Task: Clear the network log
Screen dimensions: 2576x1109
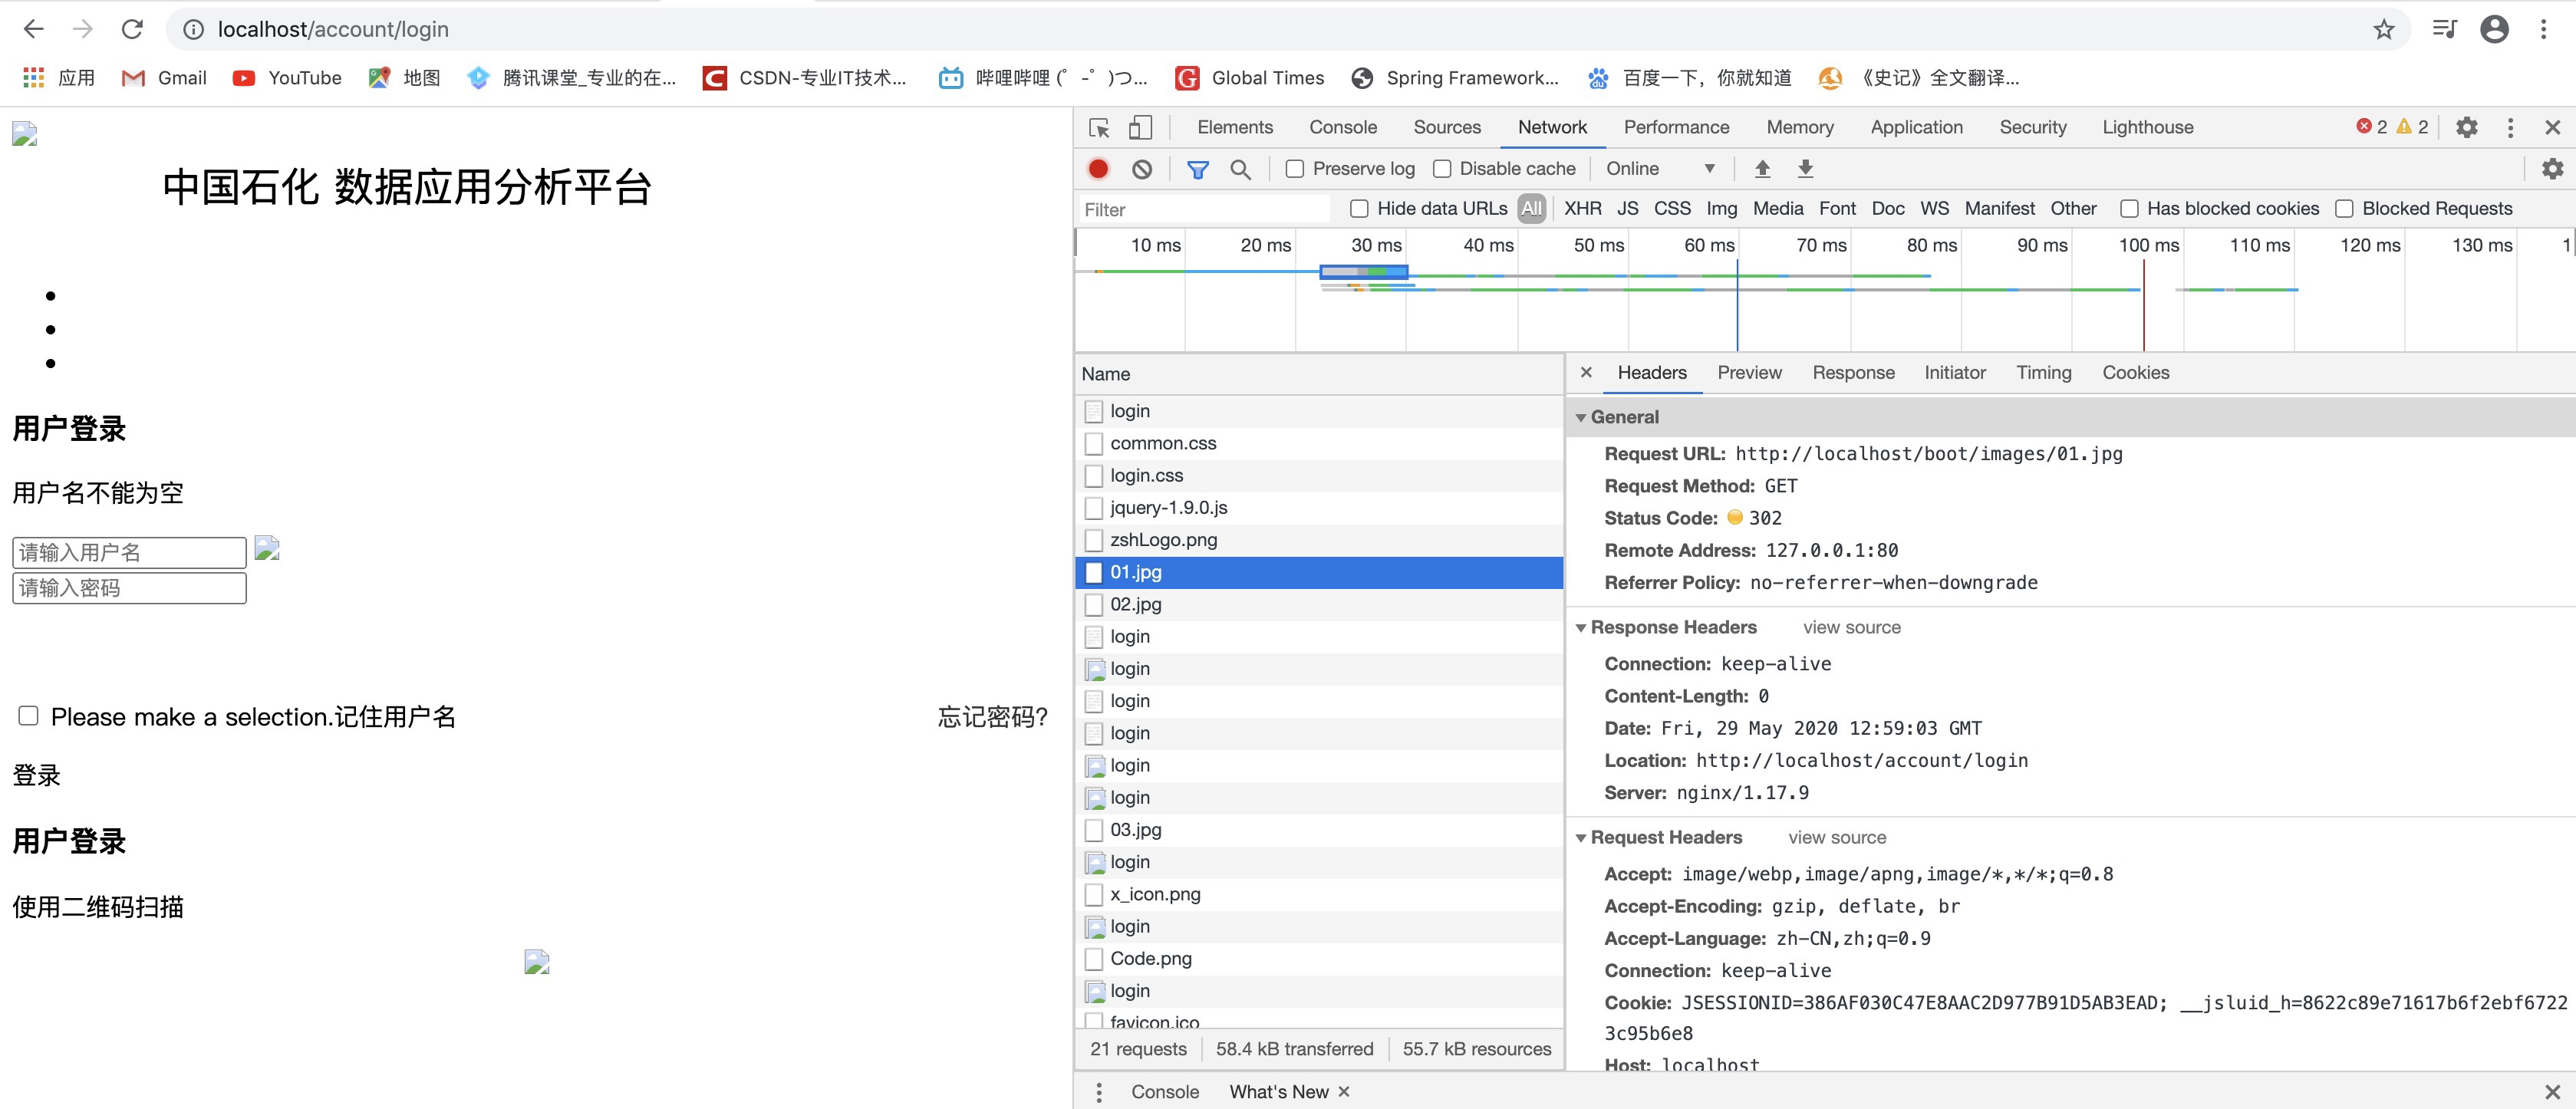Action: [1142, 169]
